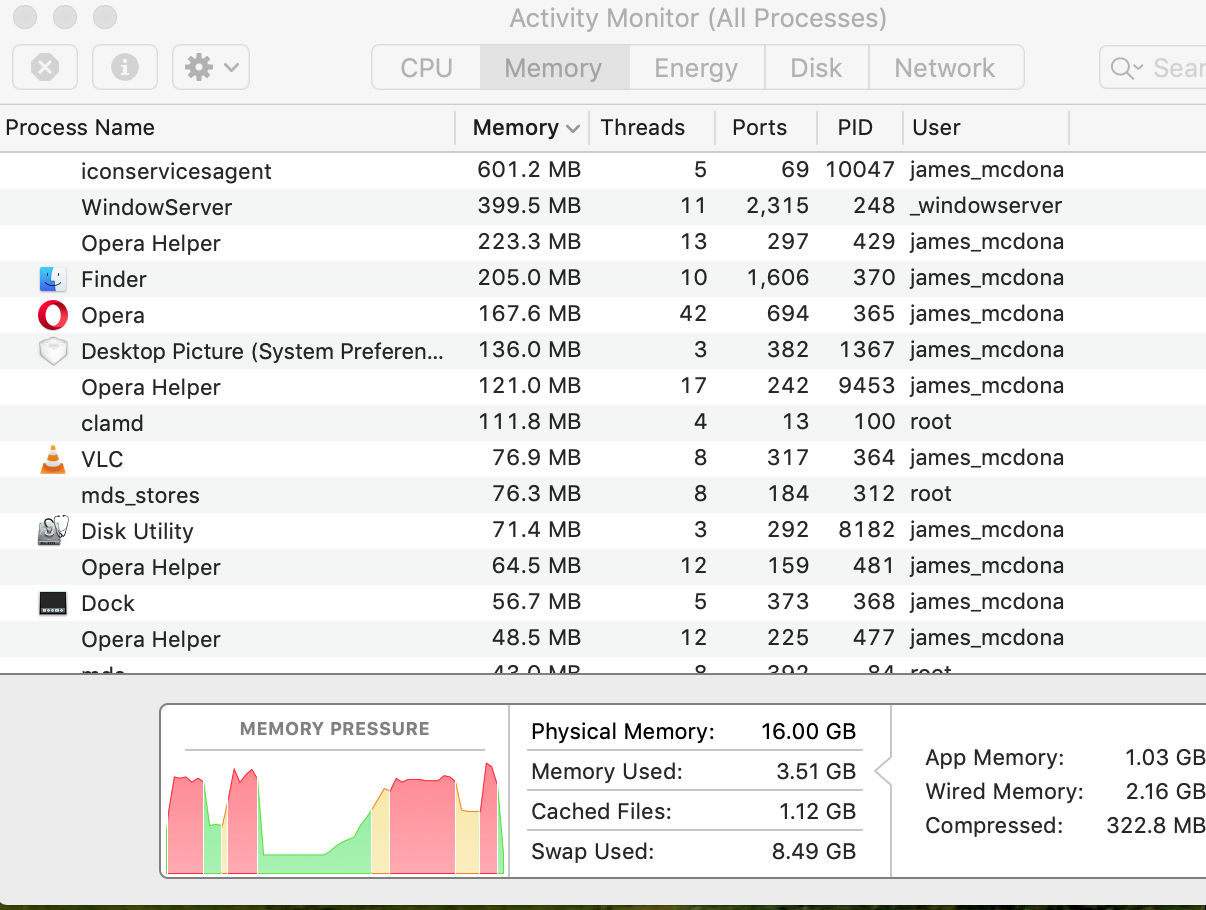Select Opera Helper using 121.0 MB
Image resolution: width=1206 pixels, height=910 pixels.
tap(603, 387)
